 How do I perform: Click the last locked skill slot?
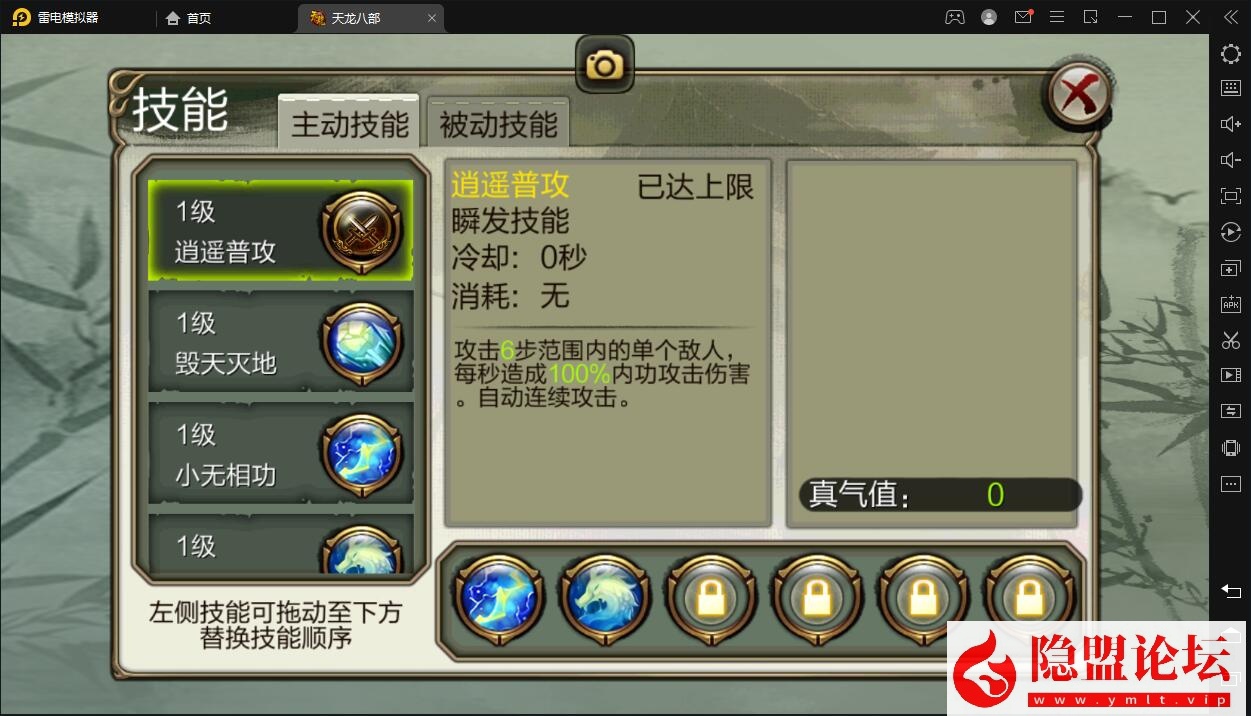click(1029, 598)
